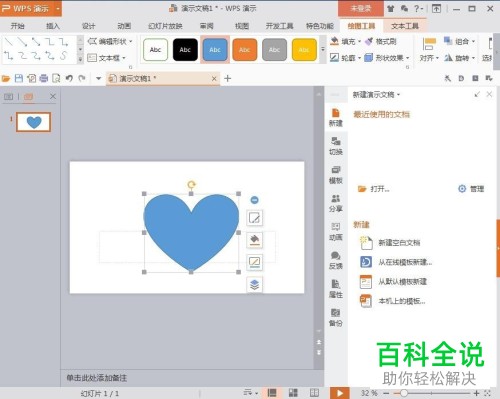Expand the 文本框 dropdown

pos(124,58)
